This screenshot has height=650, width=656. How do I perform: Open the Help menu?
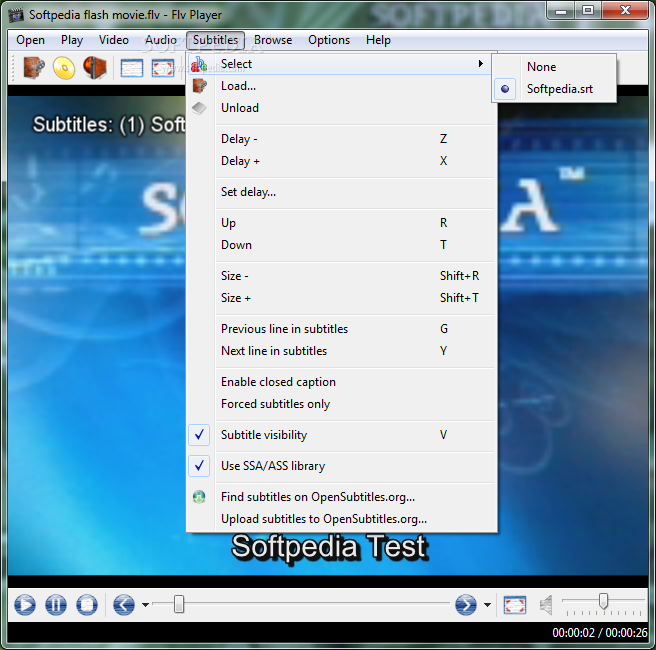tap(378, 40)
